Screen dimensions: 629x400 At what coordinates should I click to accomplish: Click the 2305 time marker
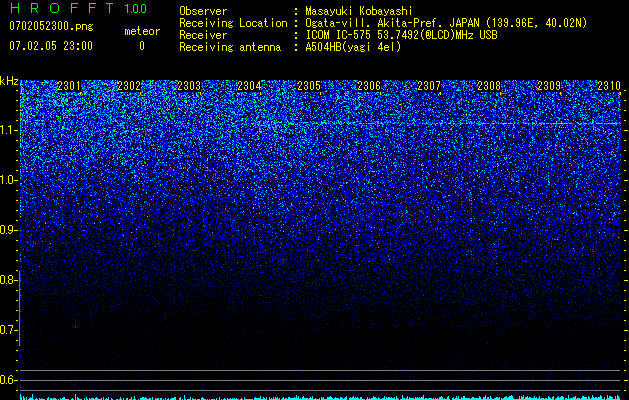309,86
